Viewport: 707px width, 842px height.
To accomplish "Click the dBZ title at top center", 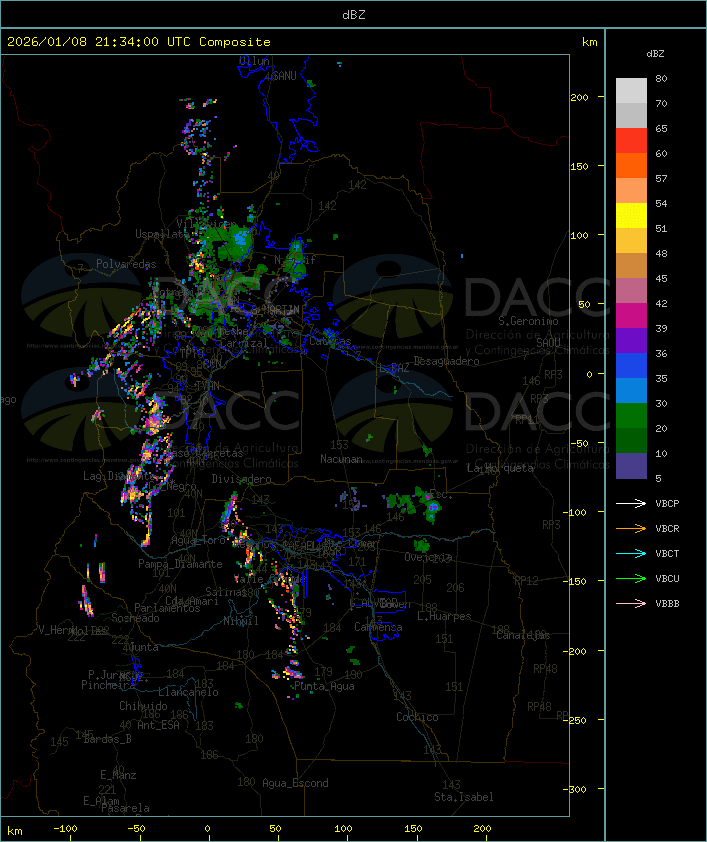I will [353, 14].
